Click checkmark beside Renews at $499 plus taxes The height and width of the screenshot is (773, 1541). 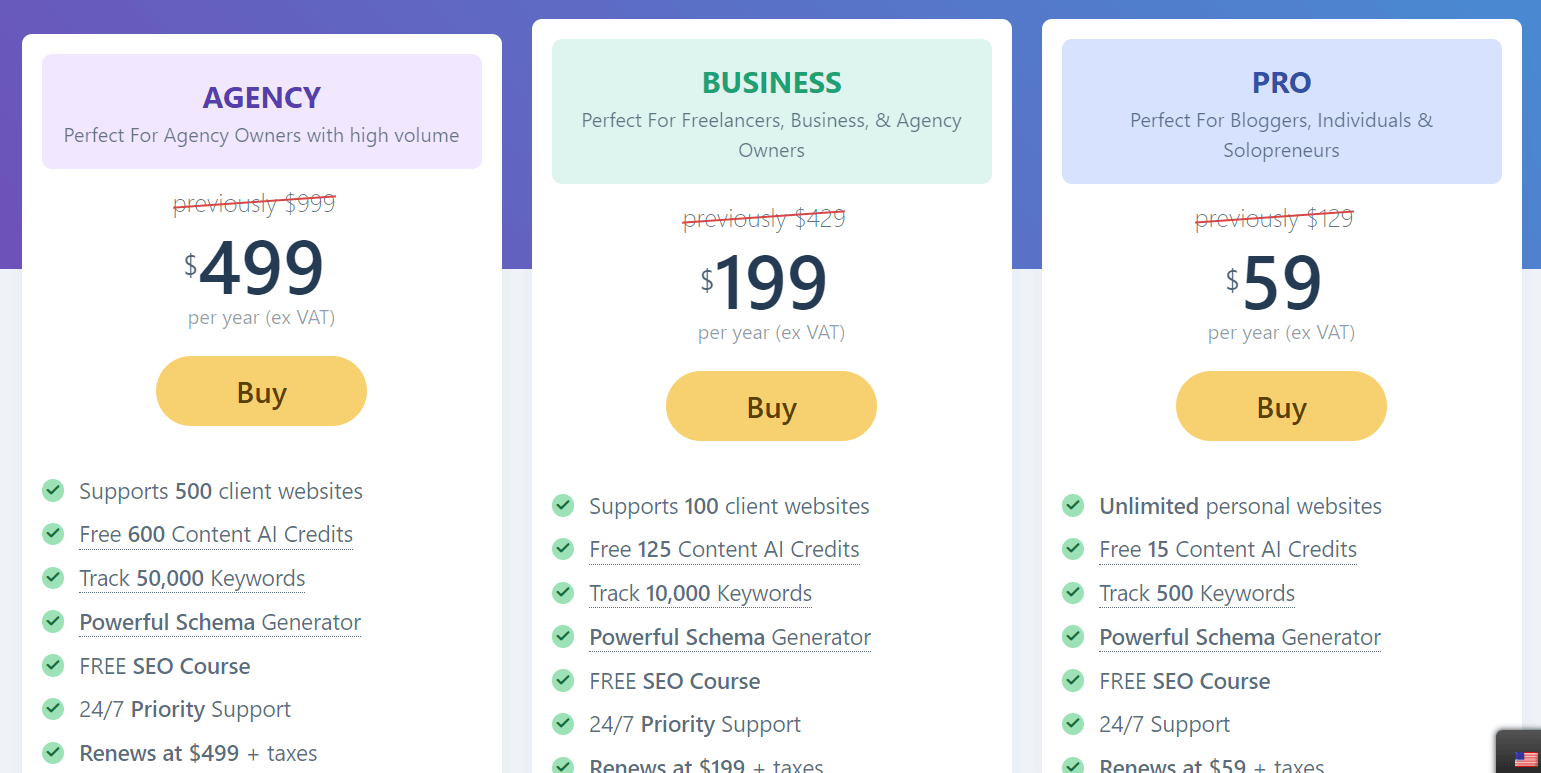pos(53,753)
